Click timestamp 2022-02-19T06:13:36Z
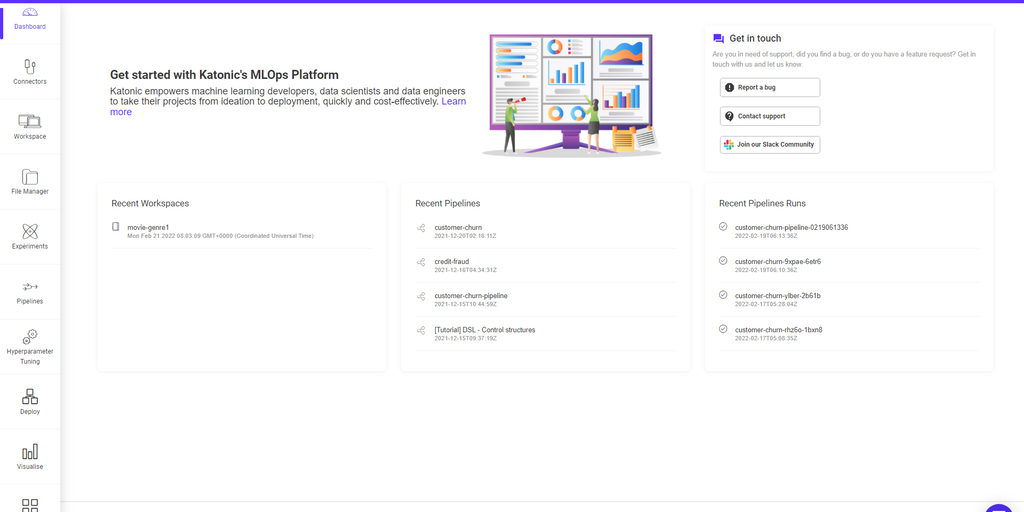The height and width of the screenshot is (512, 1024). tap(766, 236)
